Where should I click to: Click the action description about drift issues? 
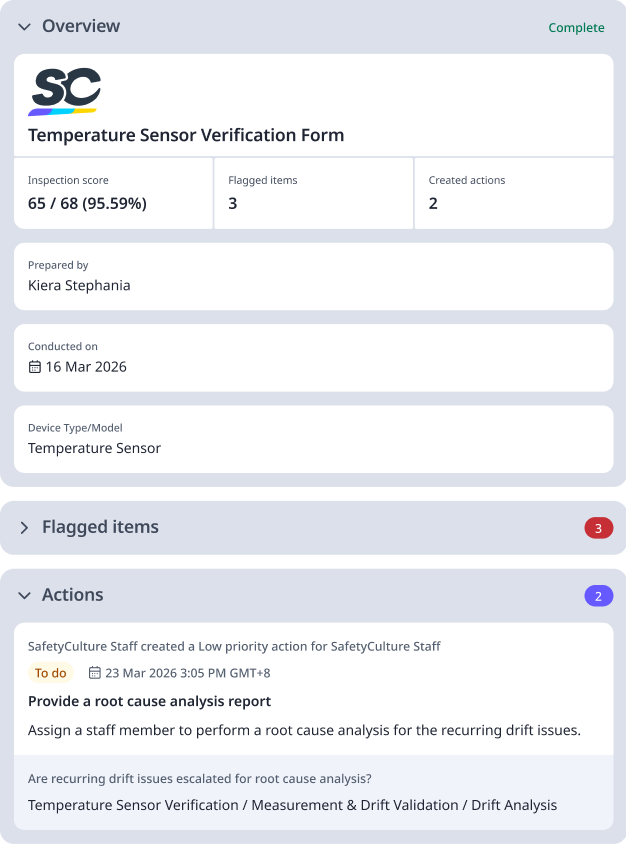pos(305,730)
